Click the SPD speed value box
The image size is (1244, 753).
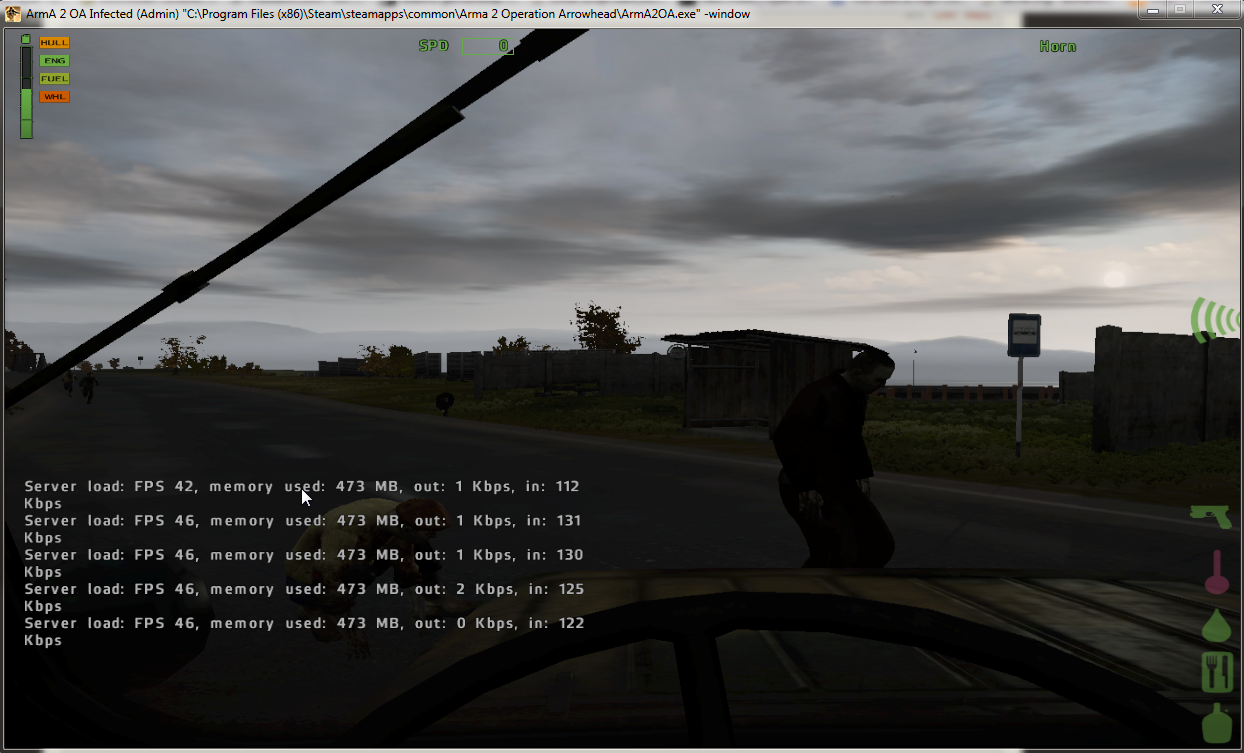487,46
